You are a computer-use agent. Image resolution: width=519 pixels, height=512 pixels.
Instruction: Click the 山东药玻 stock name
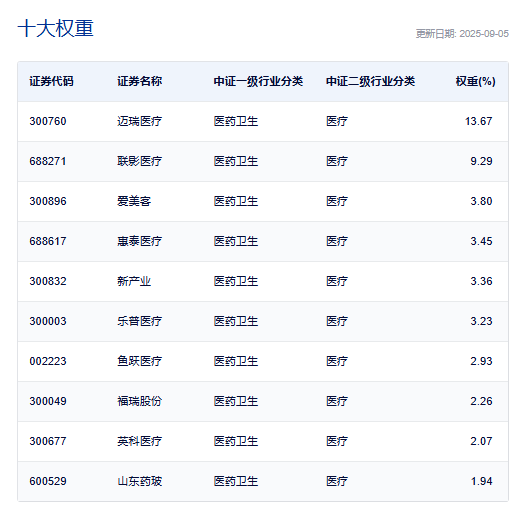click(x=139, y=481)
